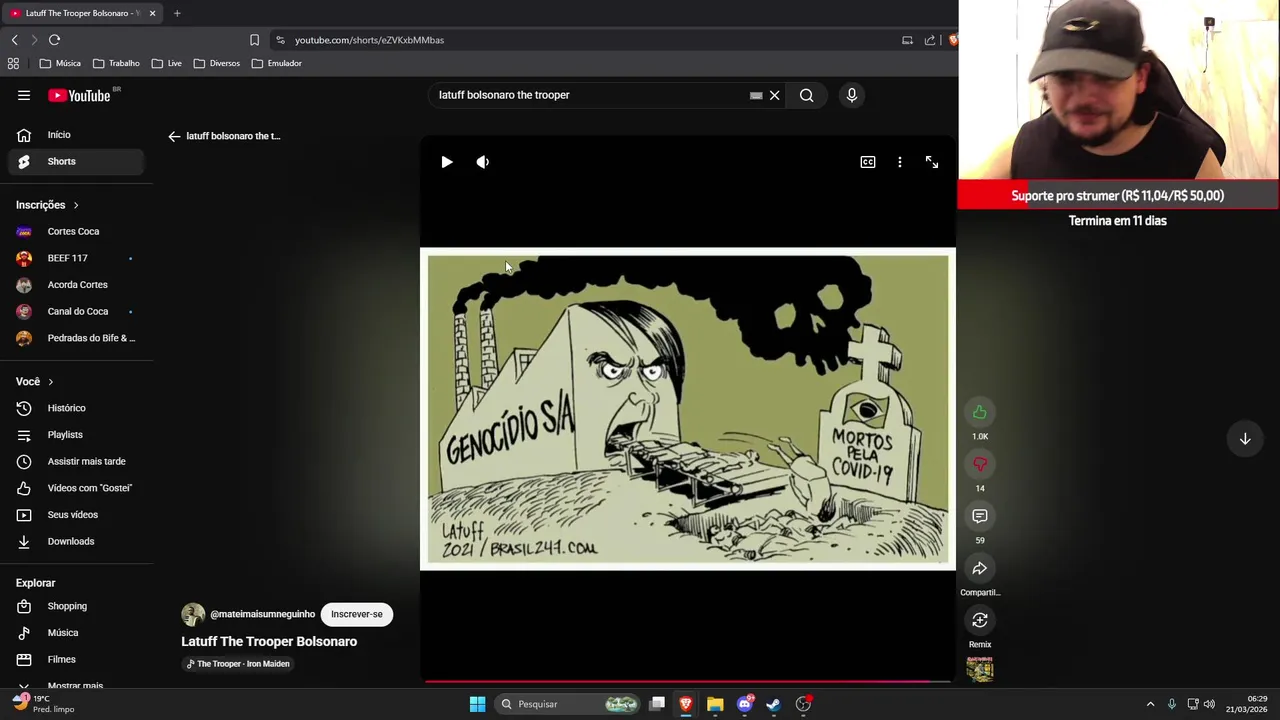Subscribe with the Inscrever-se button

pyautogui.click(x=357, y=614)
